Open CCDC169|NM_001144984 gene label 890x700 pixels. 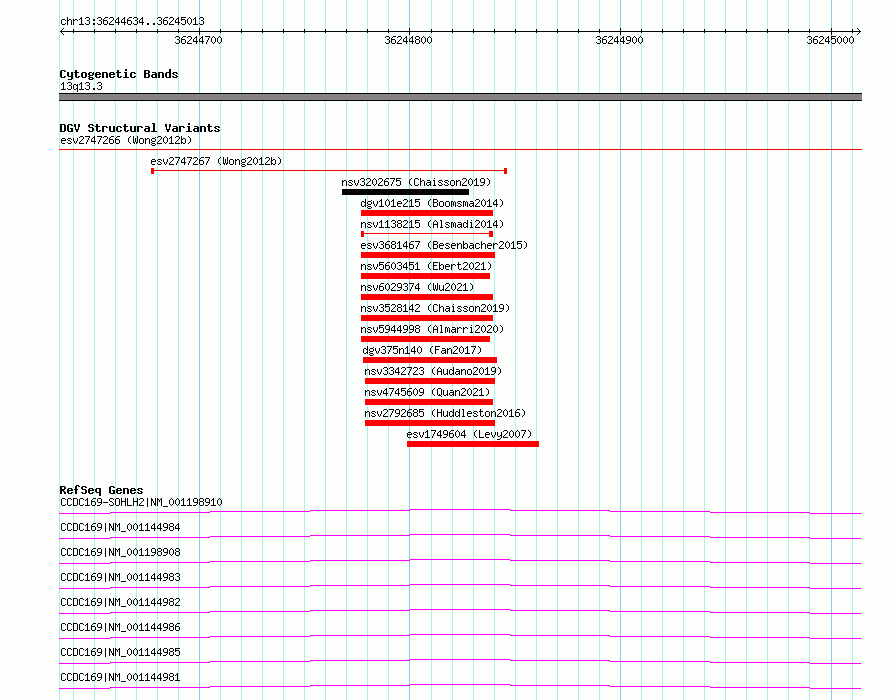[120, 527]
